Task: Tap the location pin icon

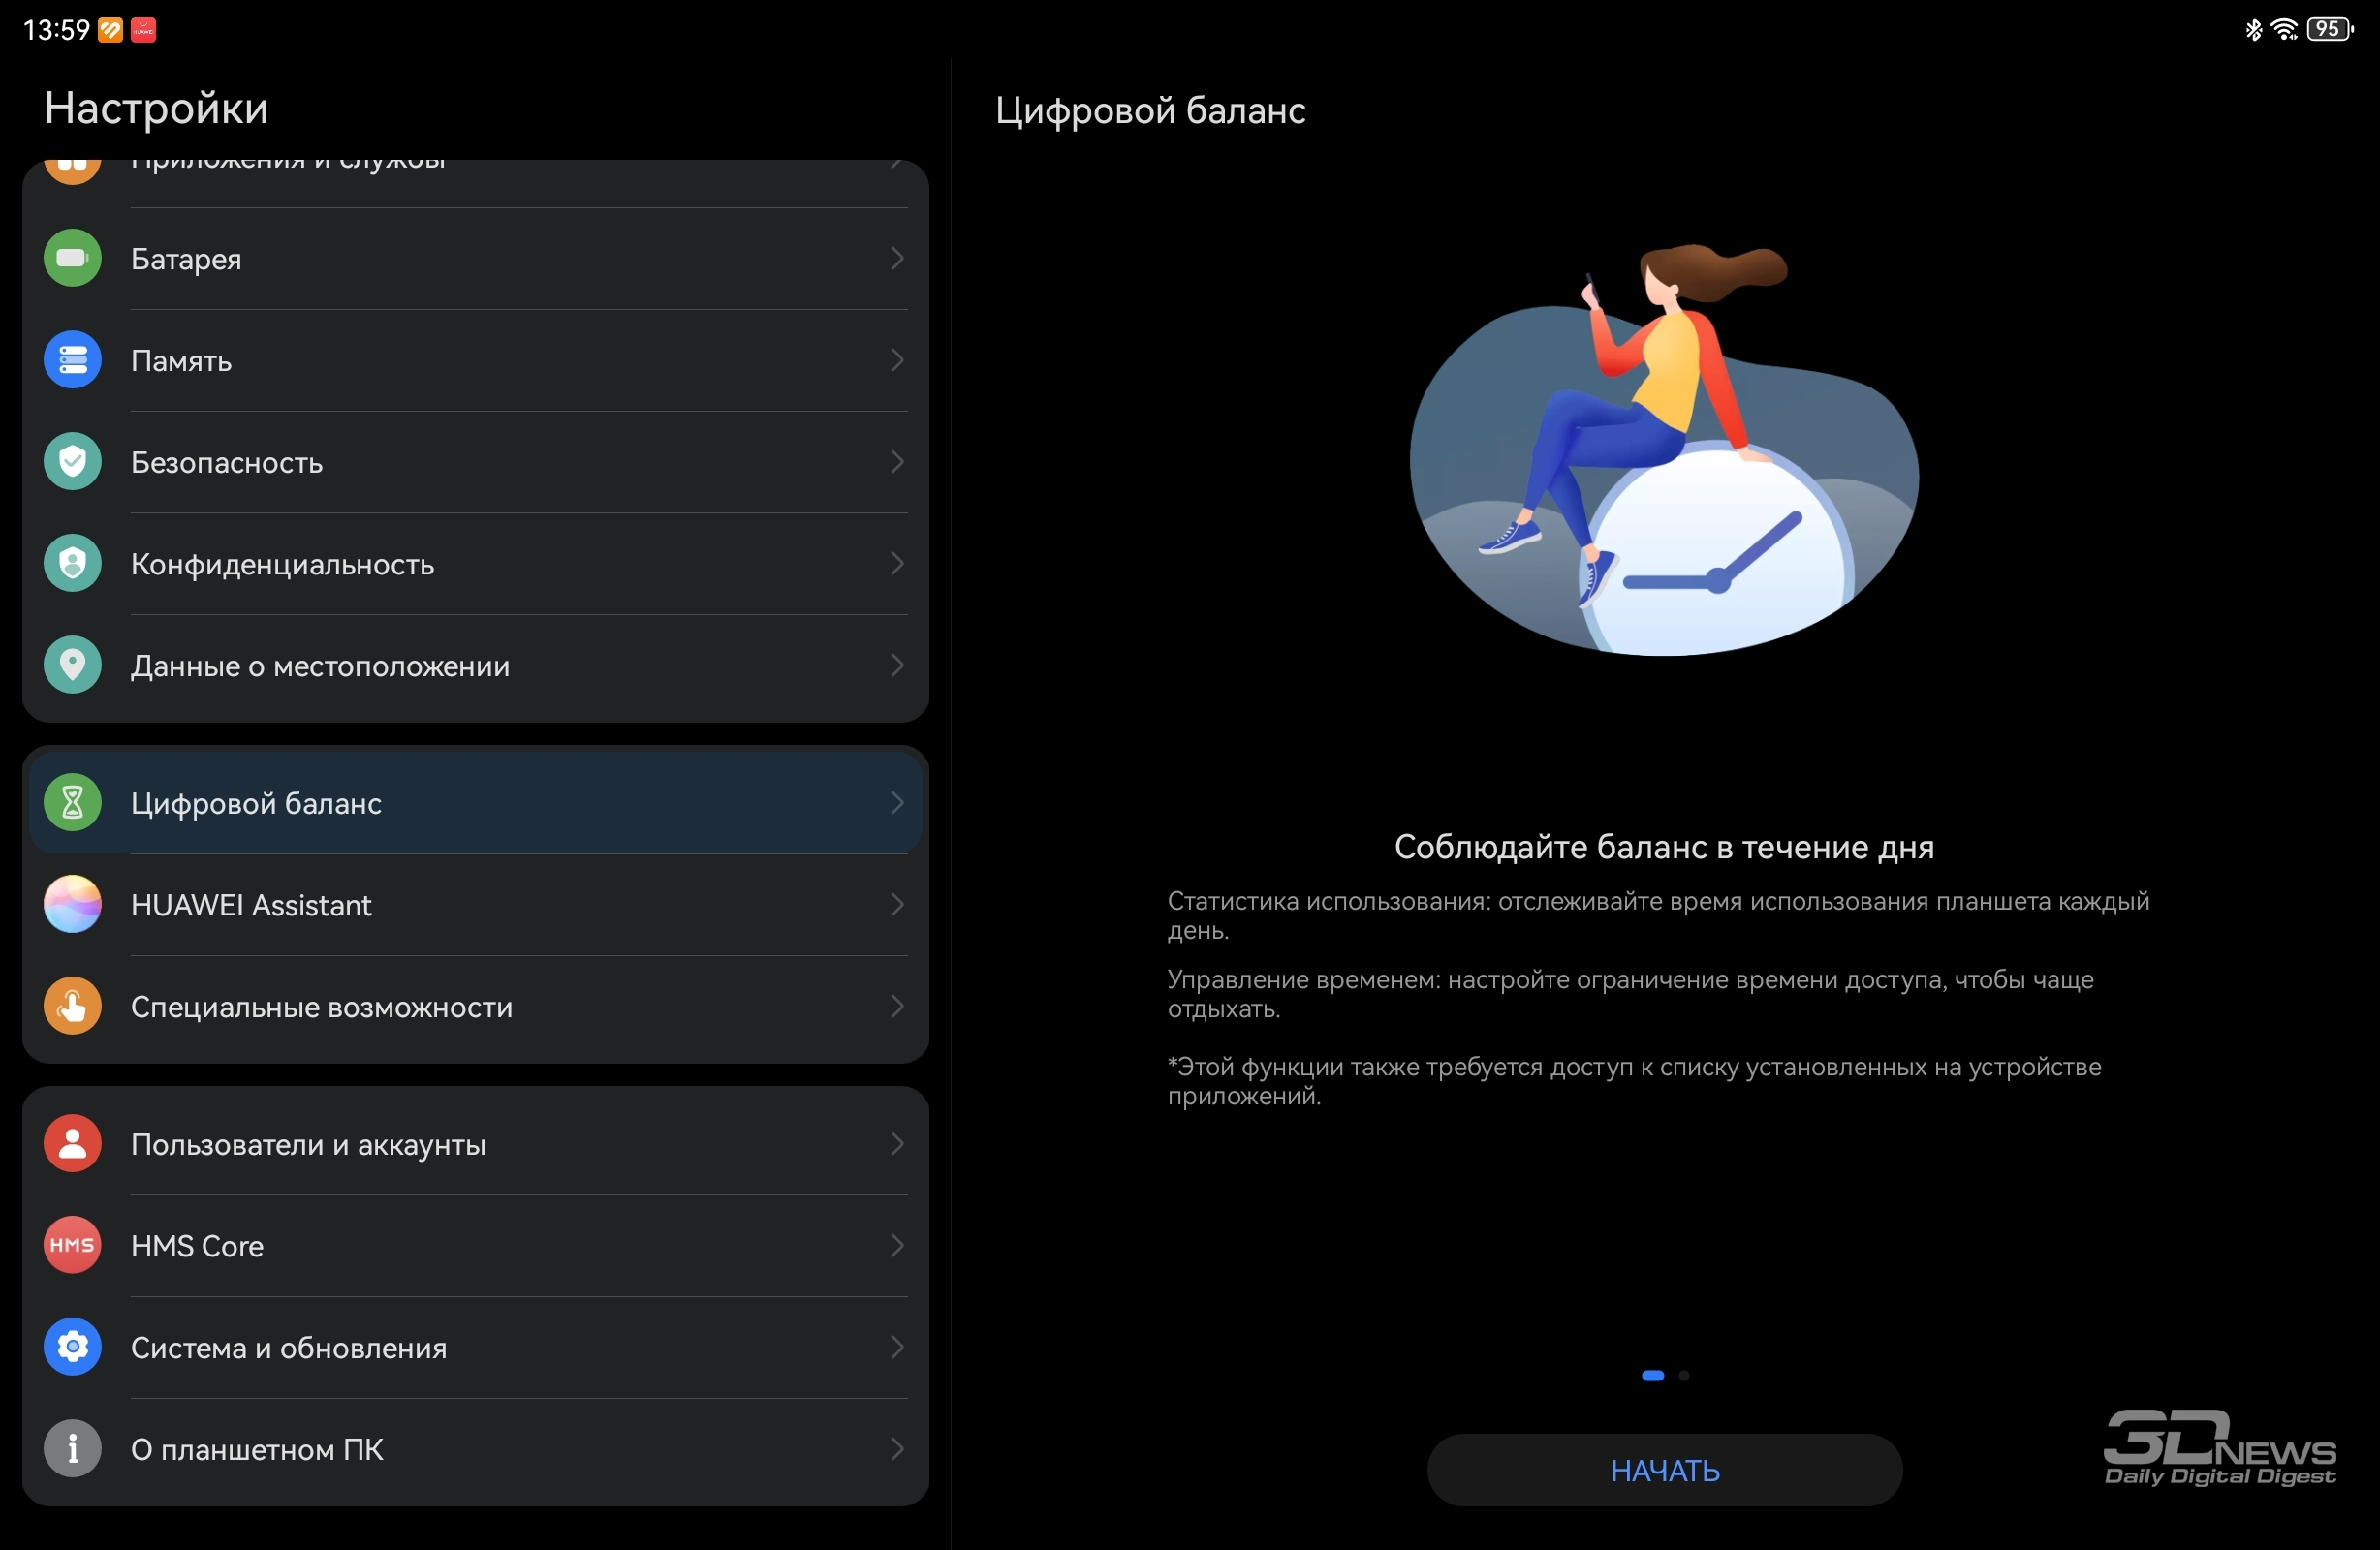Action: [x=72, y=665]
